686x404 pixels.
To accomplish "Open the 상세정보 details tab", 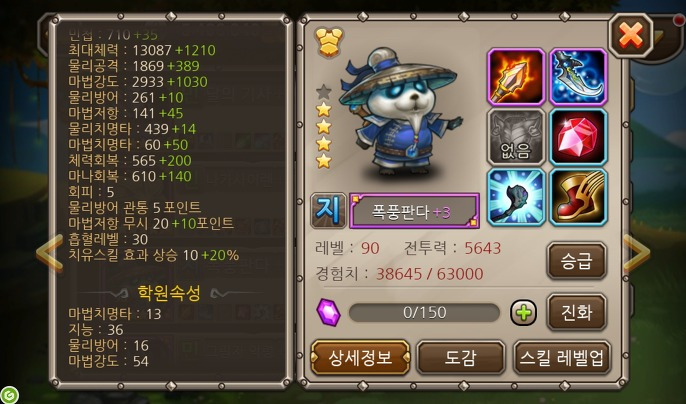I will click(360, 358).
